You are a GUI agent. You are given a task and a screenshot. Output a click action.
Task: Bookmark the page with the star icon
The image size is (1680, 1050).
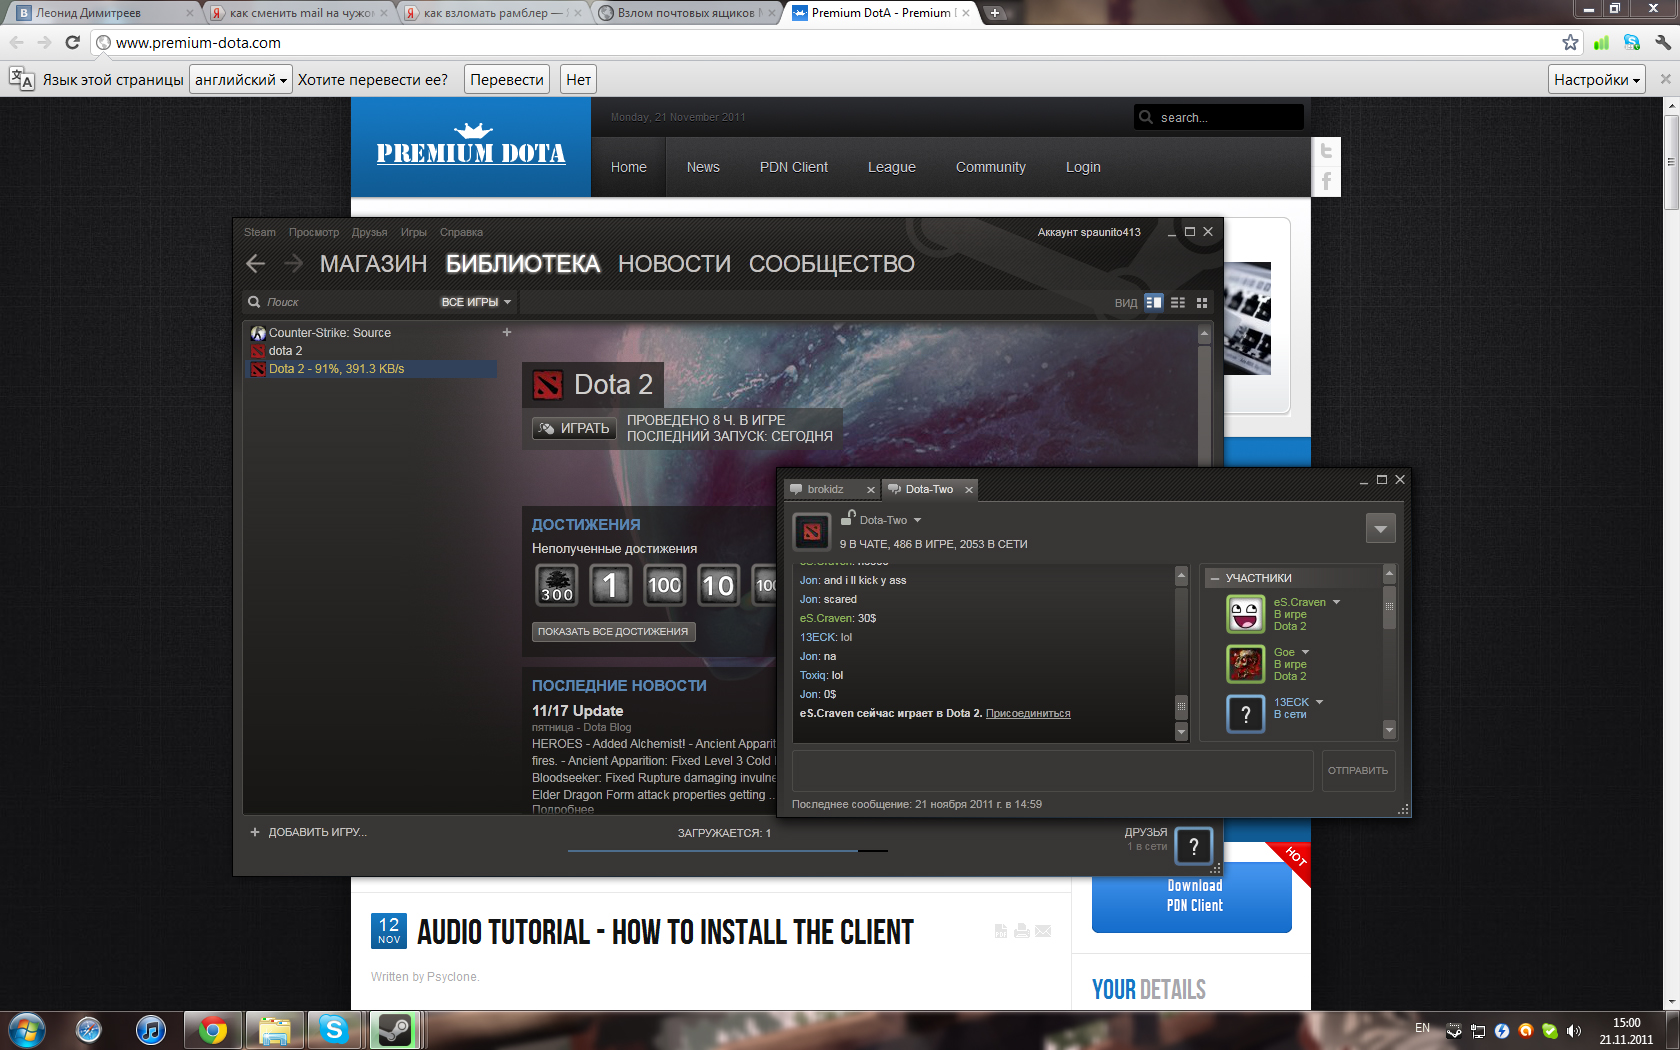1570,42
